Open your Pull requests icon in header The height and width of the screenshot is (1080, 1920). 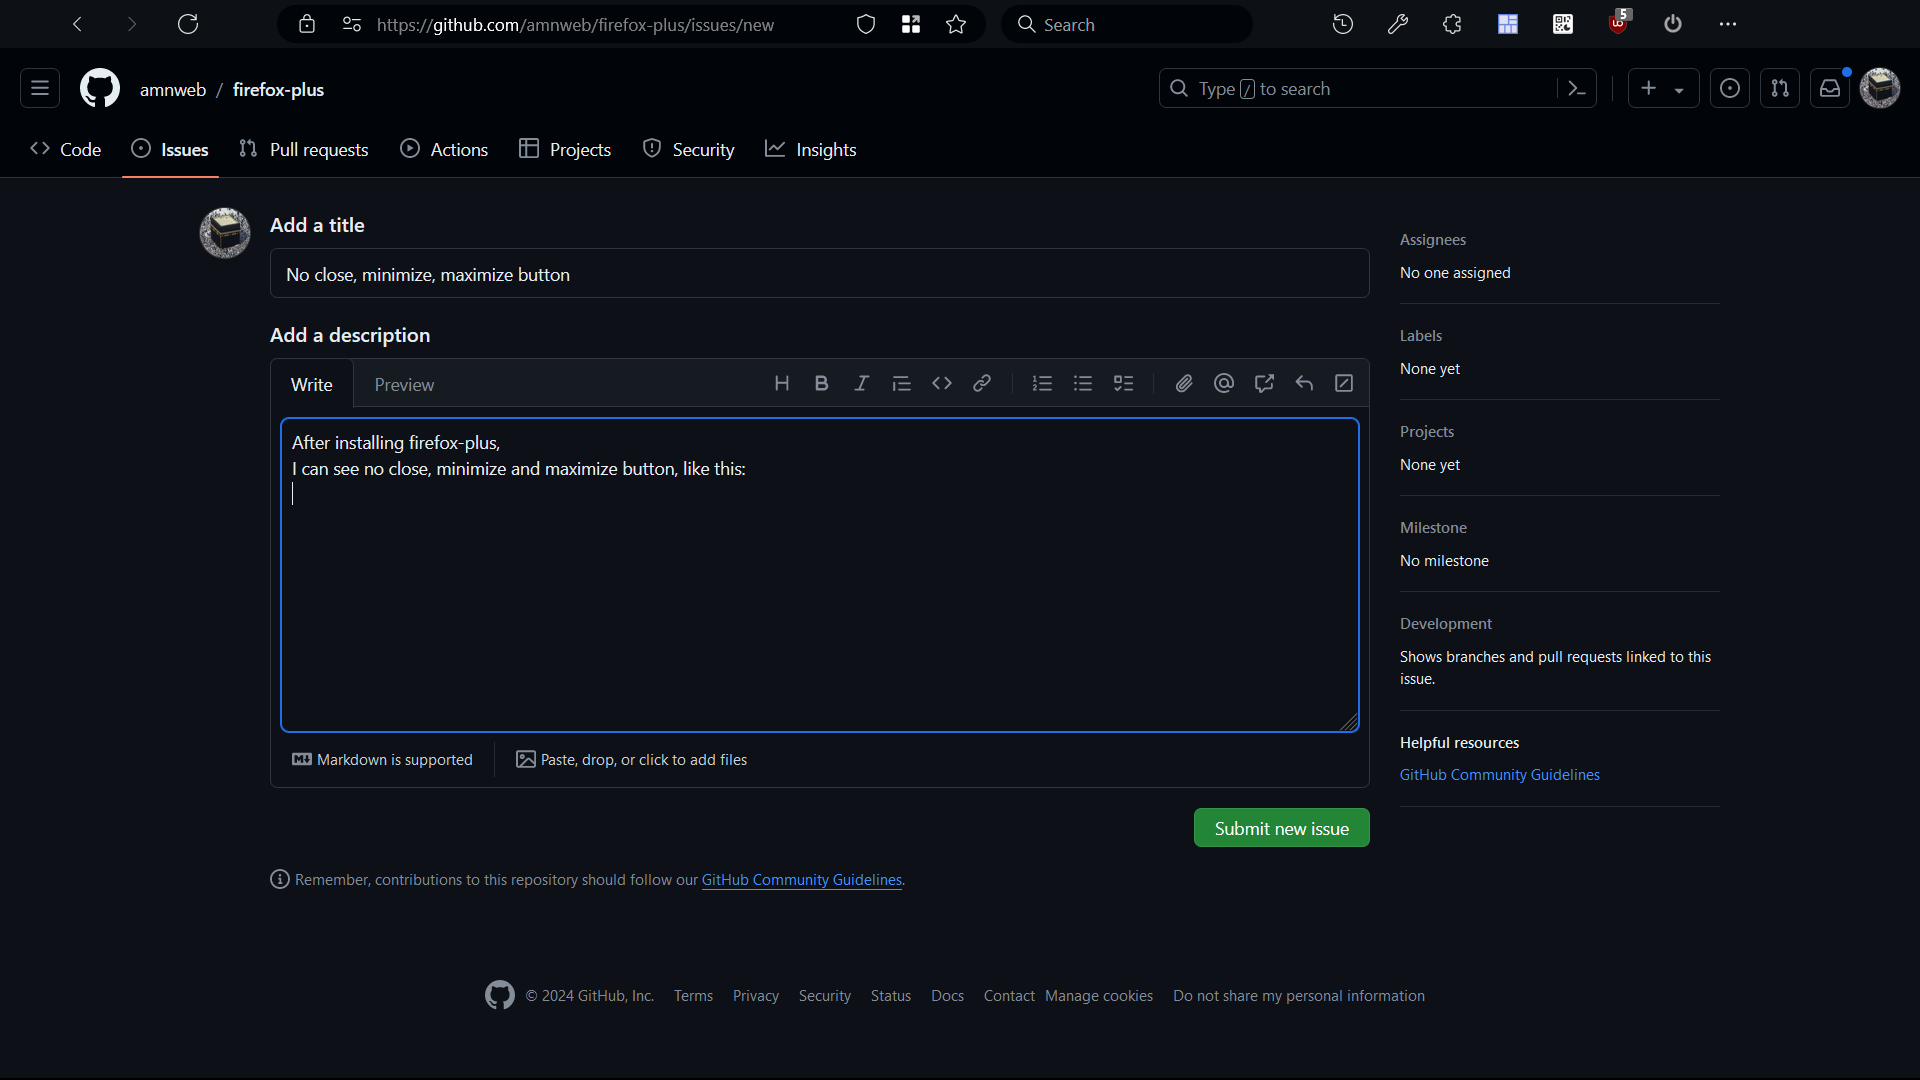1780,88
